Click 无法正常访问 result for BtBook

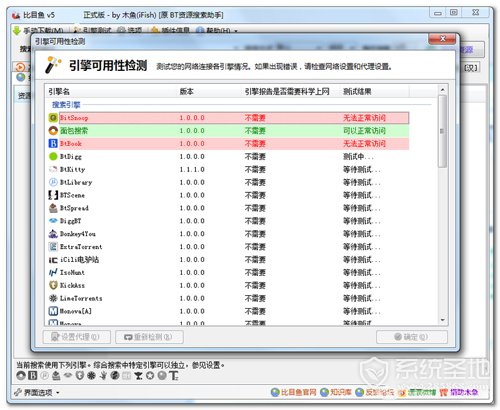point(364,143)
